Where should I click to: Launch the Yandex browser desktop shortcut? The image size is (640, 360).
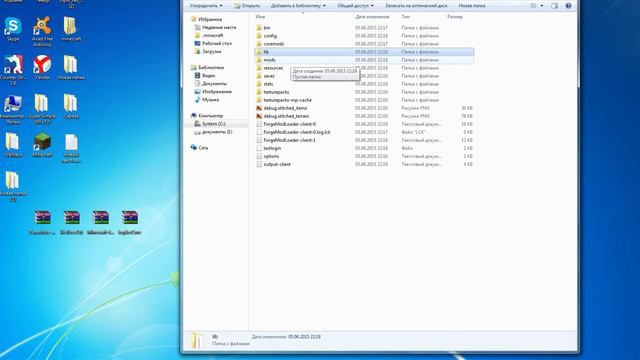42,68
